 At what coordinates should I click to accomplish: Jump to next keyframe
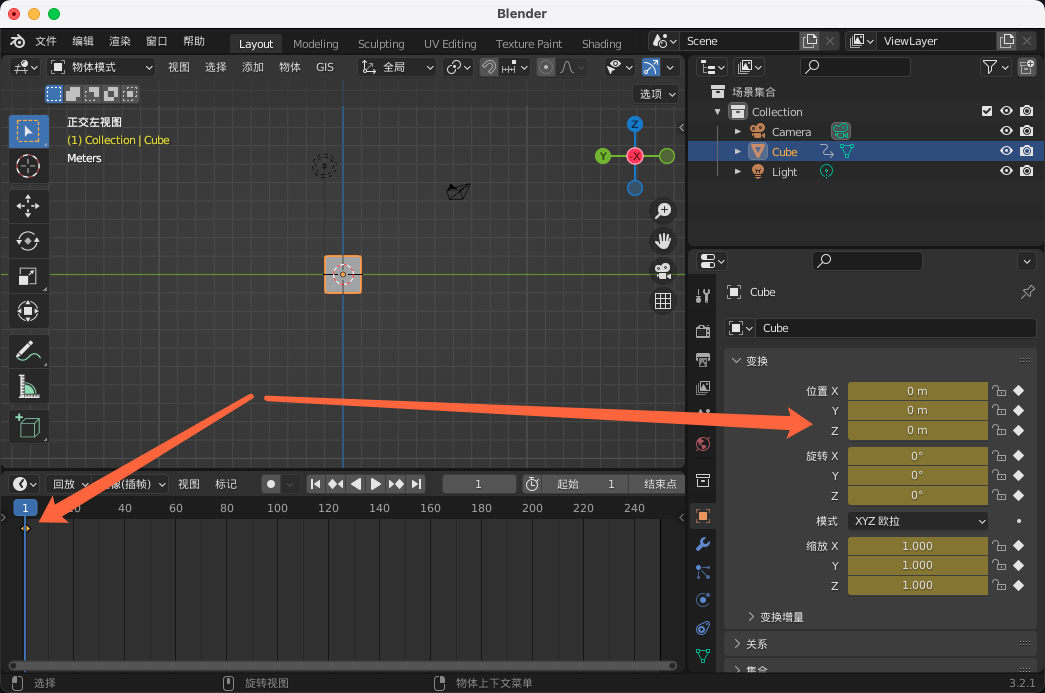[396, 484]
